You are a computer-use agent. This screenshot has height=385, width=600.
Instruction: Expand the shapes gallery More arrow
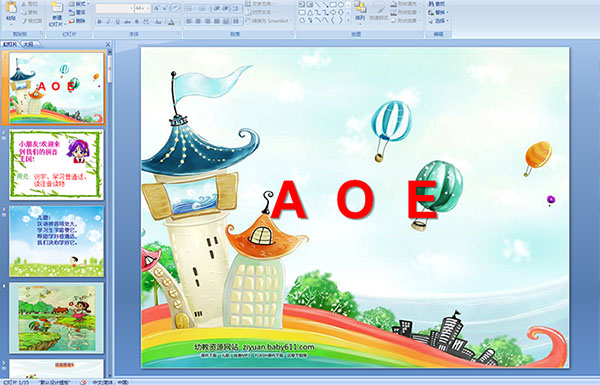[348, 20]
